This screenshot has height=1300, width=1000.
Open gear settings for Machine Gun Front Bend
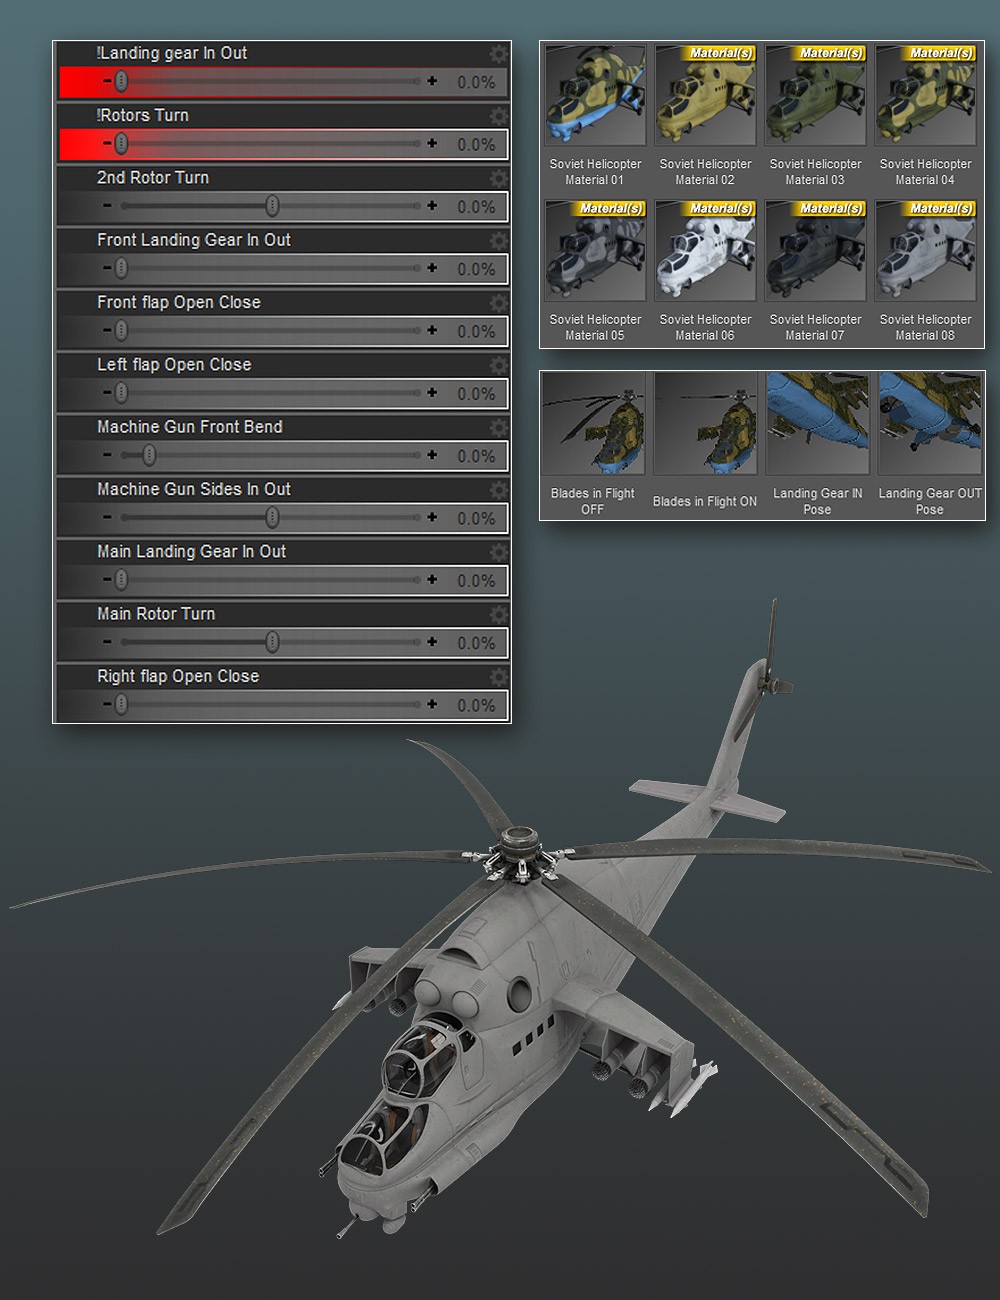tap(497, 428)
